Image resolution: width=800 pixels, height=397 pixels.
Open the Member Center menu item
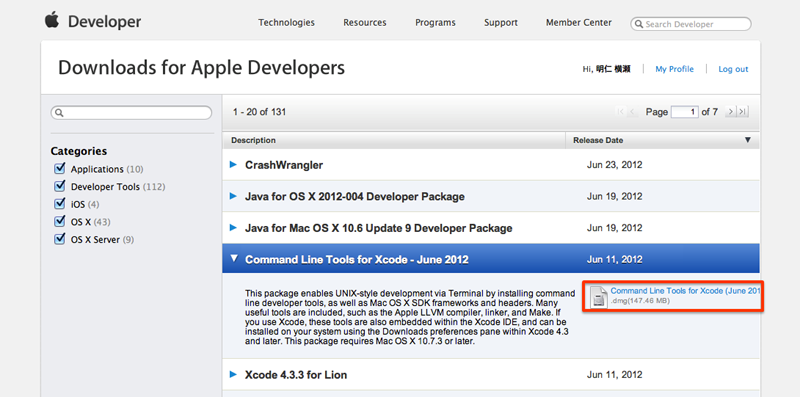pos(579,22)
